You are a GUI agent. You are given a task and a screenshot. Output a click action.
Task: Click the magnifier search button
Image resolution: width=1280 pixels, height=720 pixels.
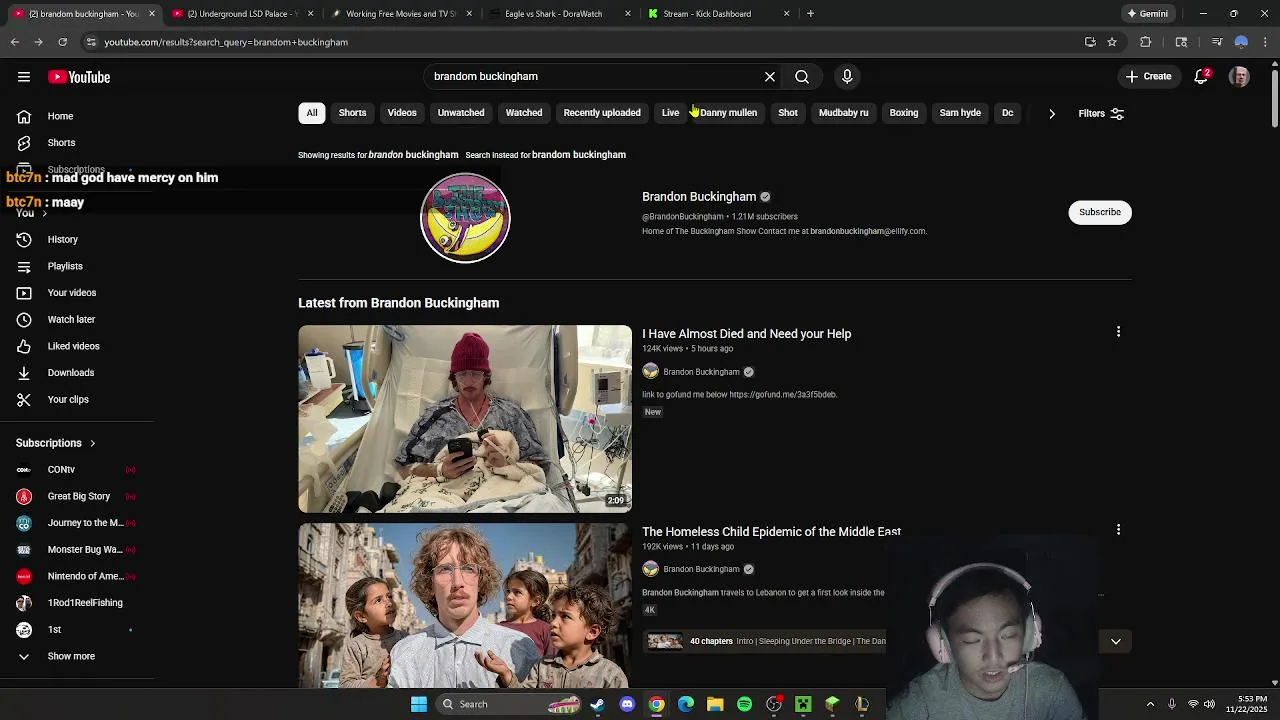[802, 76]
